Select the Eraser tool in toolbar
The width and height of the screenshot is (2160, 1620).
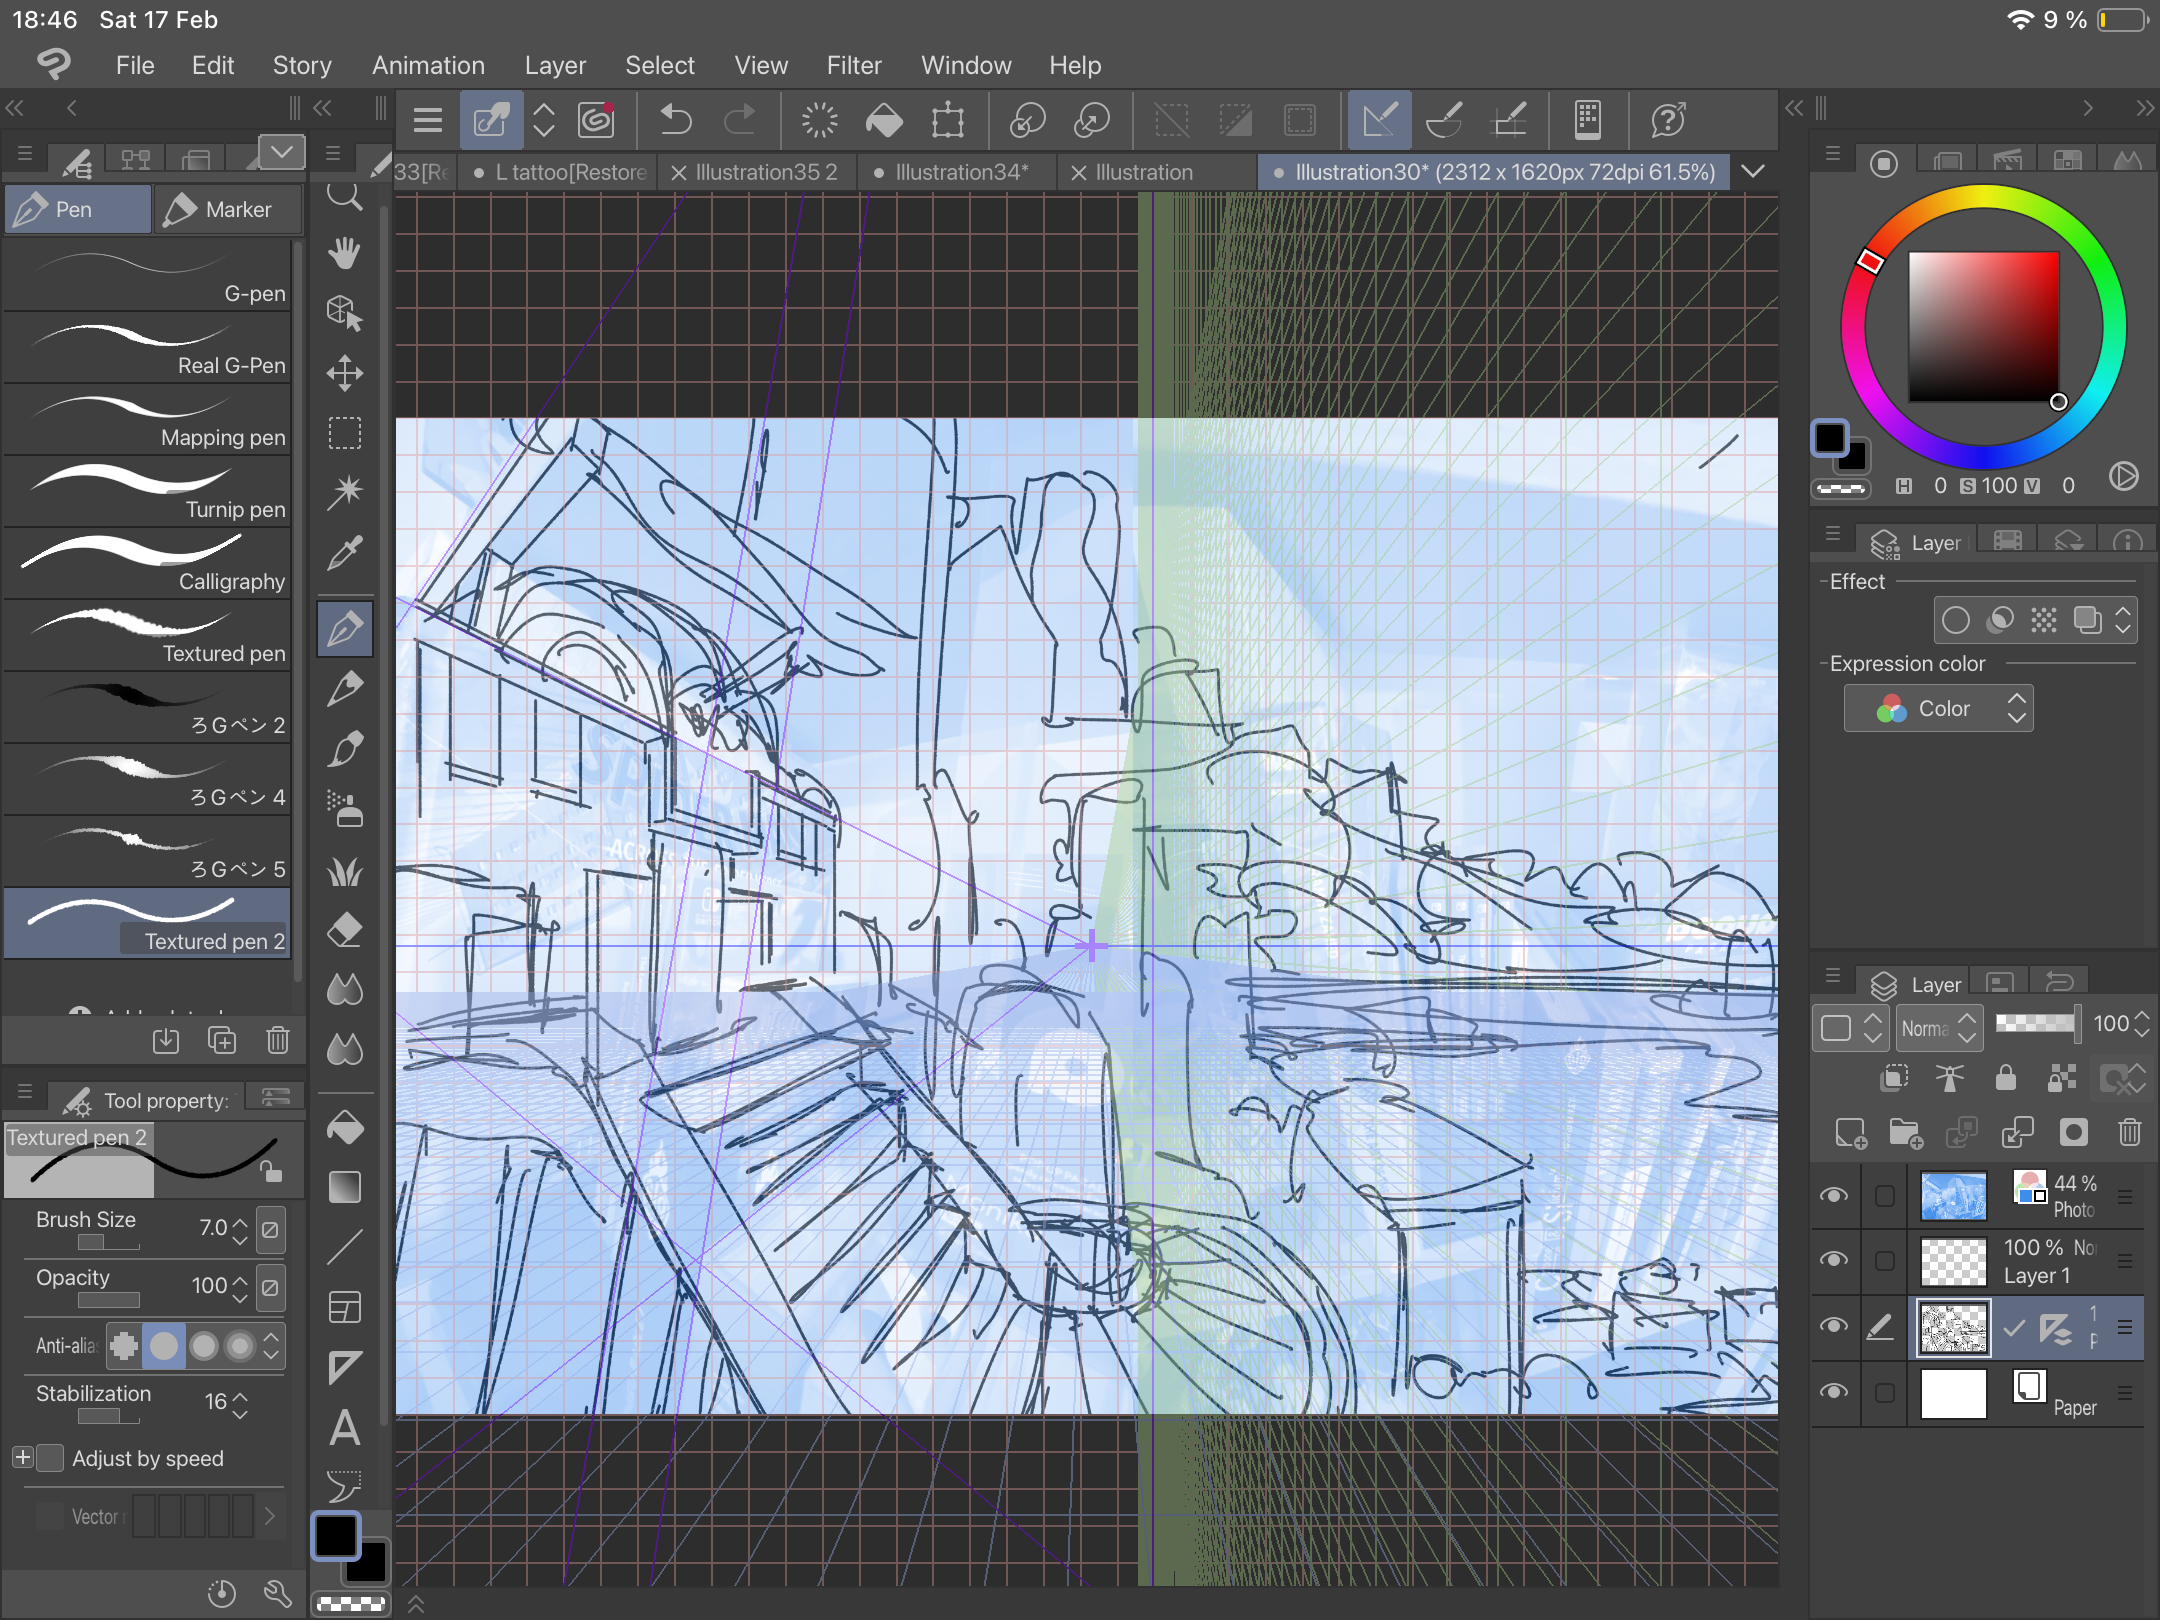click(345, 930)
